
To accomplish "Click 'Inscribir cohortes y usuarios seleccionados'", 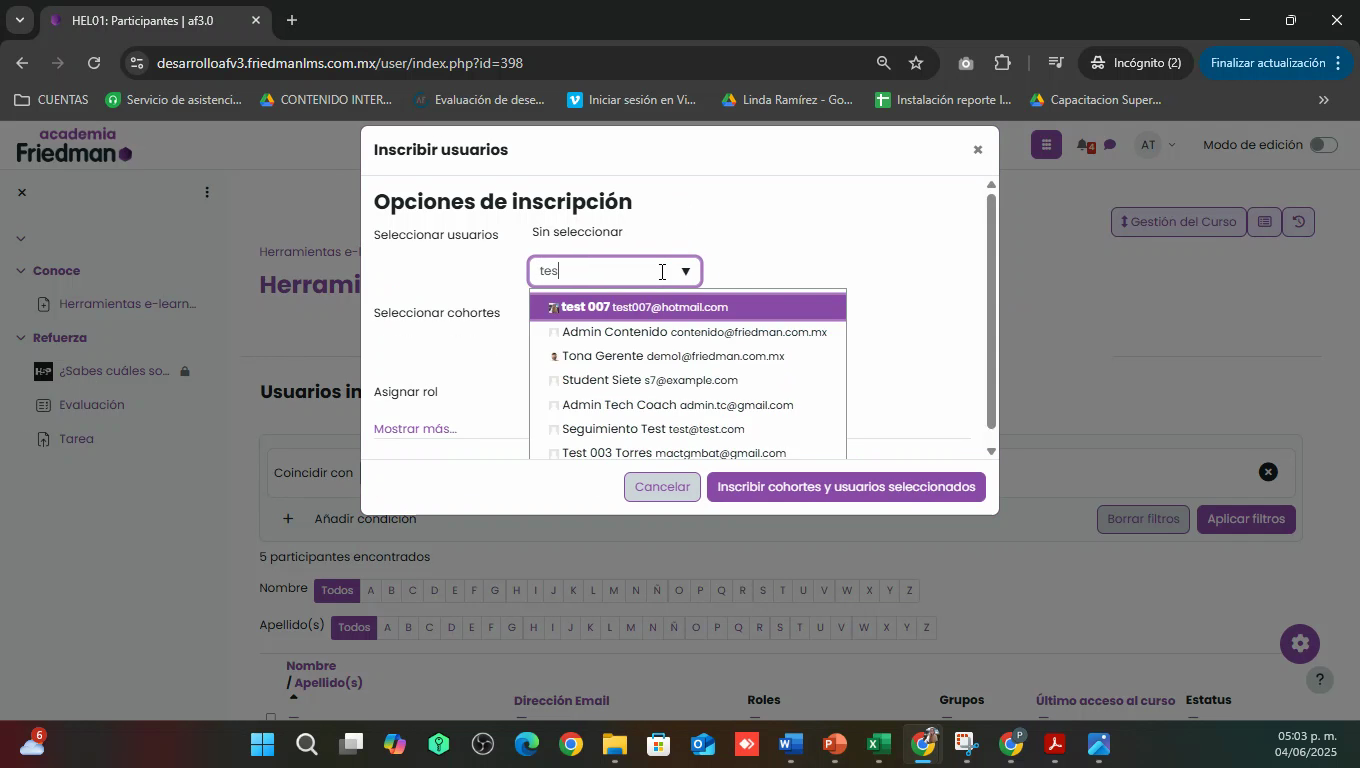I will pyautogui.click(x=846, y=487).
